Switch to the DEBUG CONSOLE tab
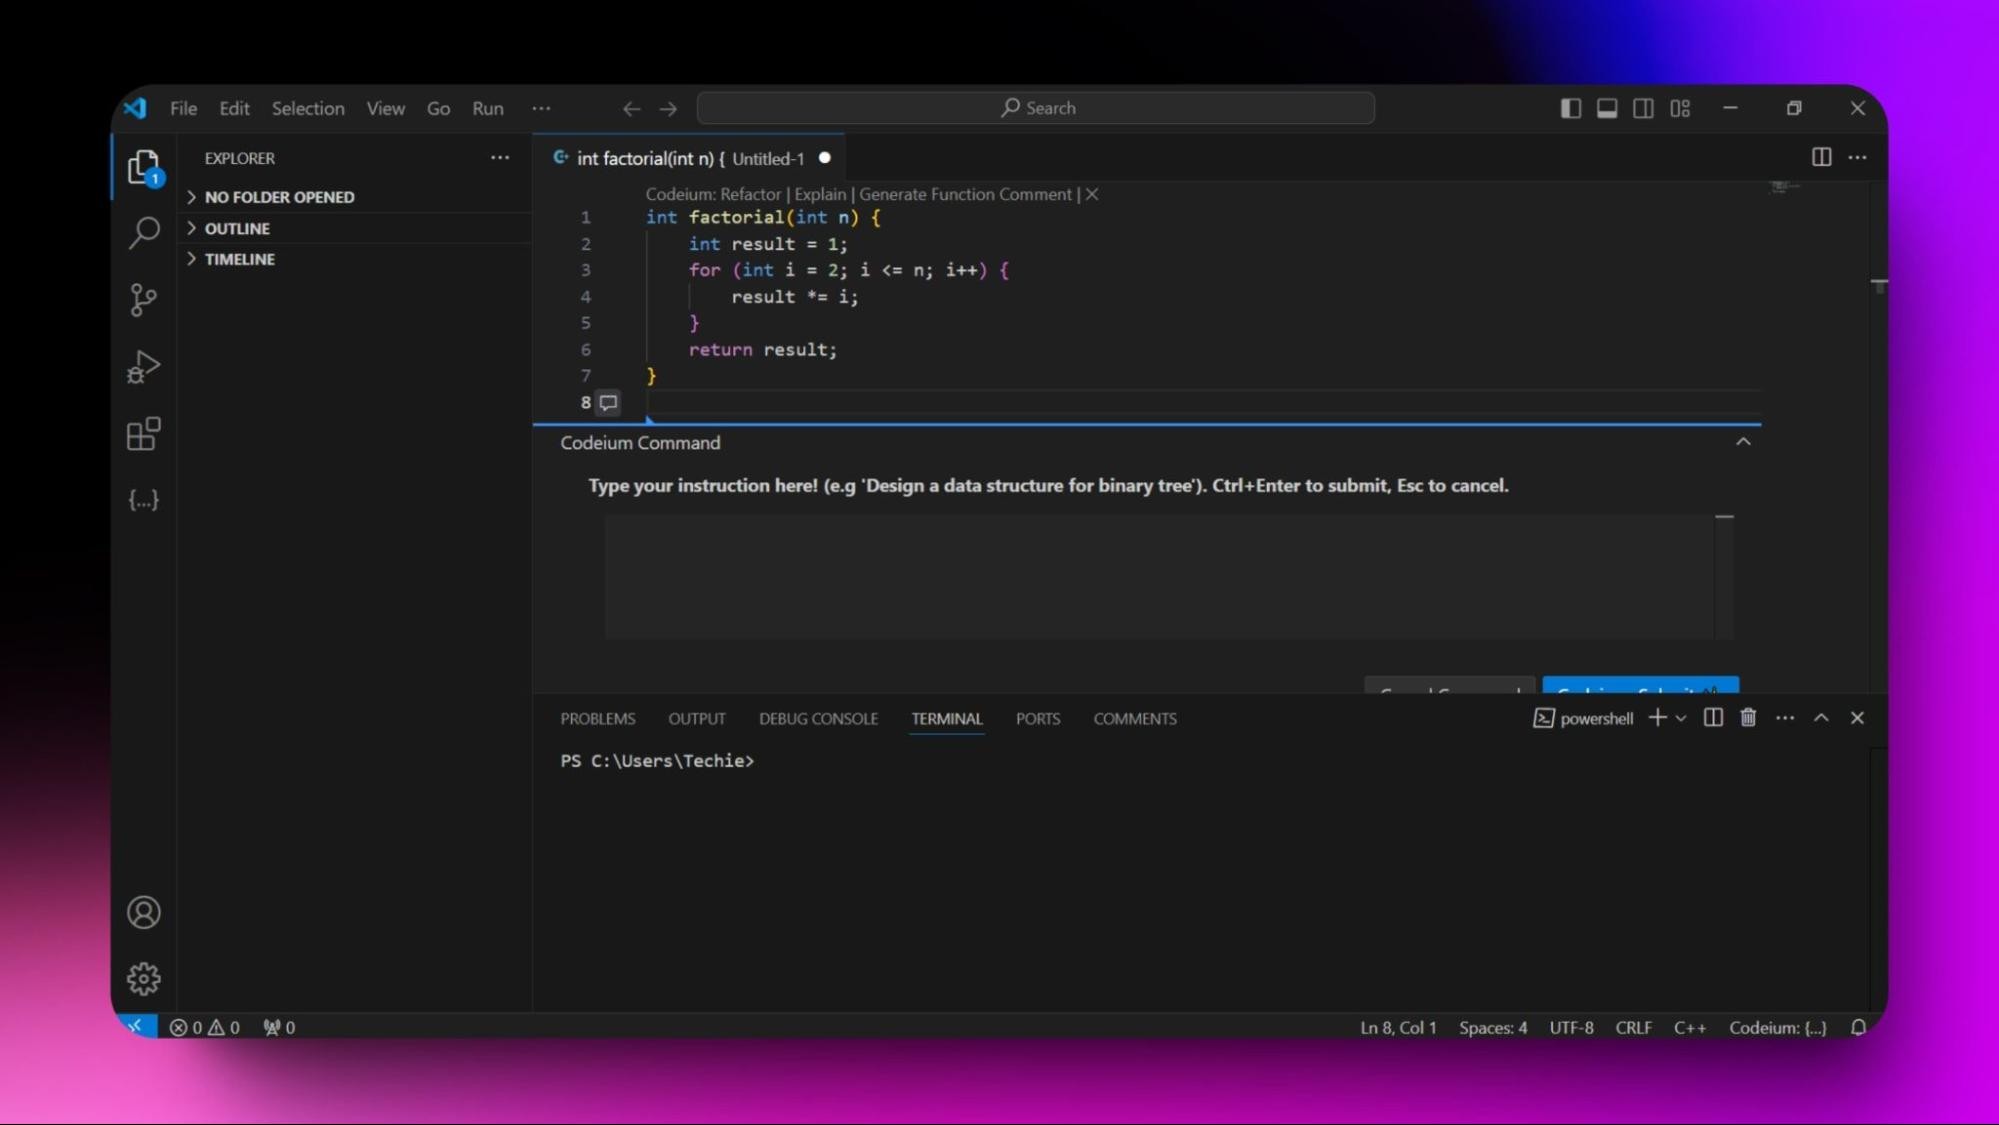 pos(818,718)
